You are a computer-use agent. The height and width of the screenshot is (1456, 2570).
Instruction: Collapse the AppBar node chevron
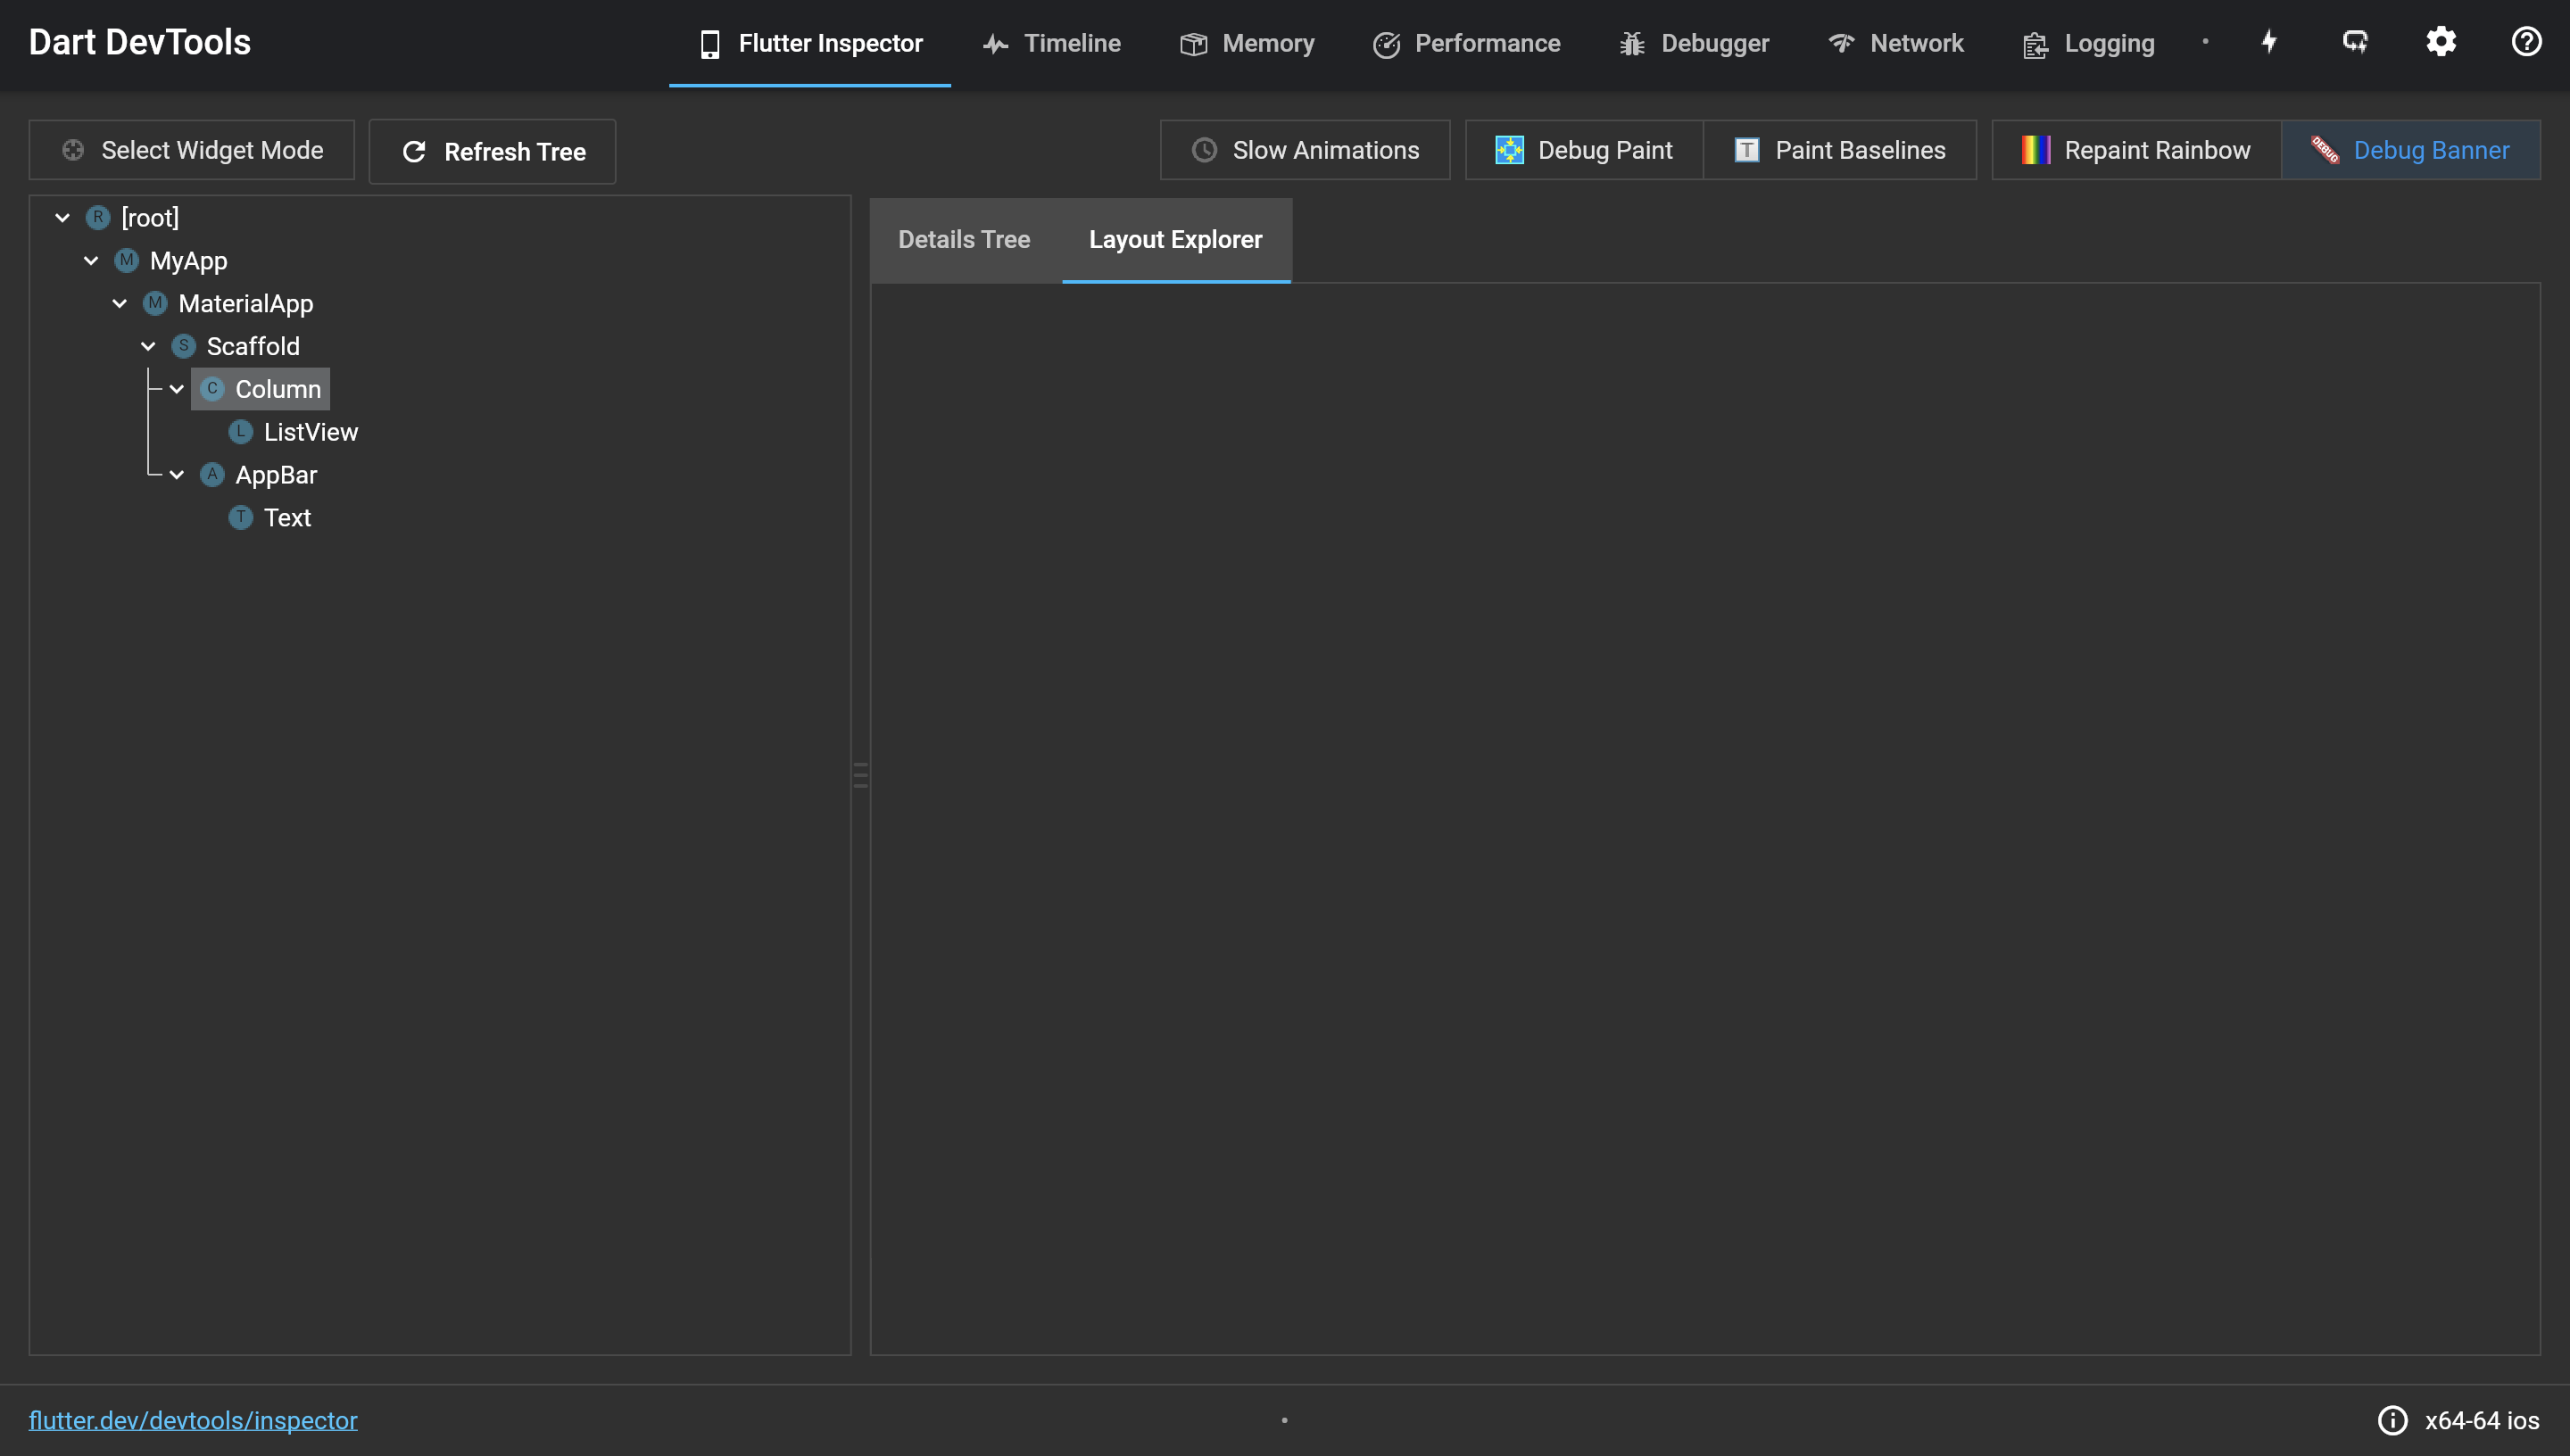(x=177, y=474)
